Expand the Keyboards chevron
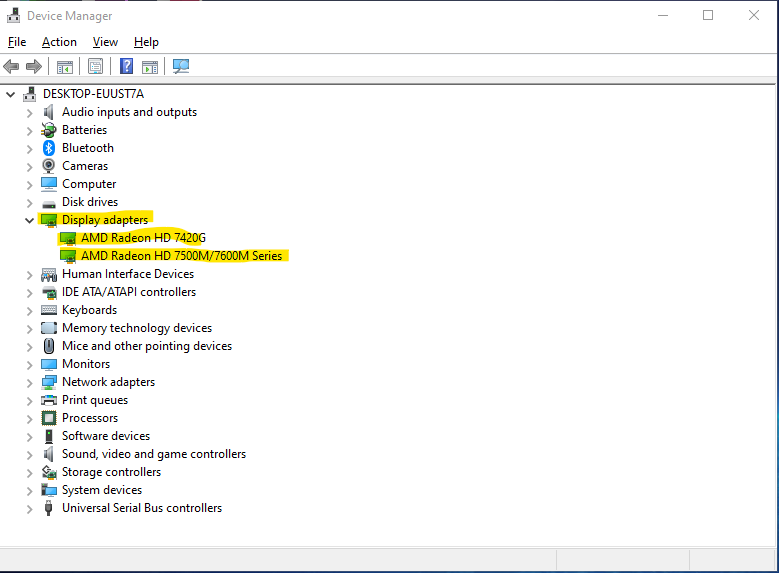 coord(29,311)
